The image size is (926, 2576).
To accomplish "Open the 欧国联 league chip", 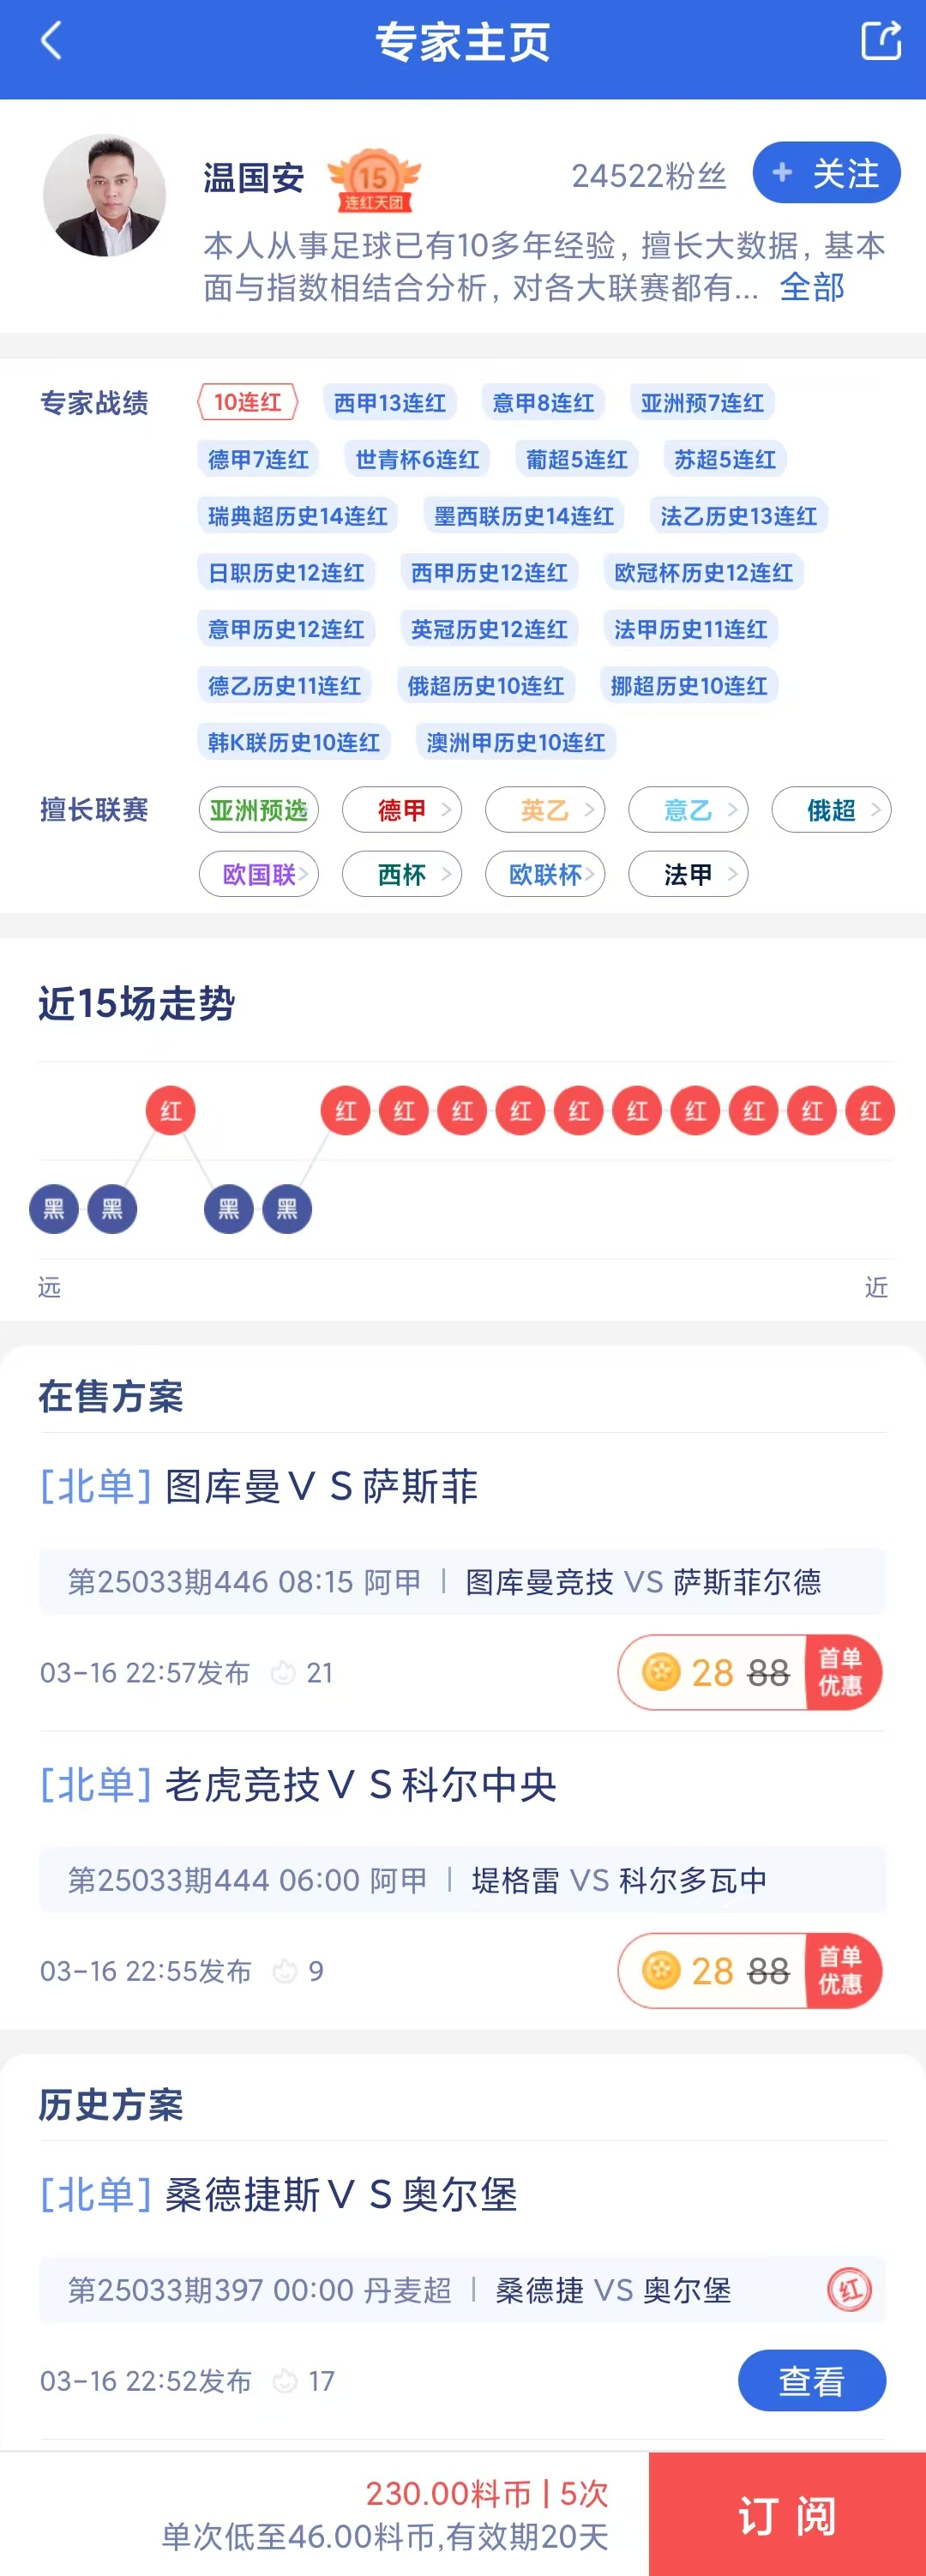I will [x=259, y=874].
